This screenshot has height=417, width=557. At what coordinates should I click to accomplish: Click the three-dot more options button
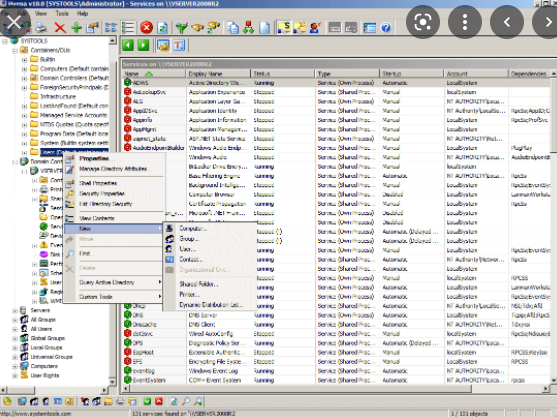pyautogui.click(x=465, y=22)
